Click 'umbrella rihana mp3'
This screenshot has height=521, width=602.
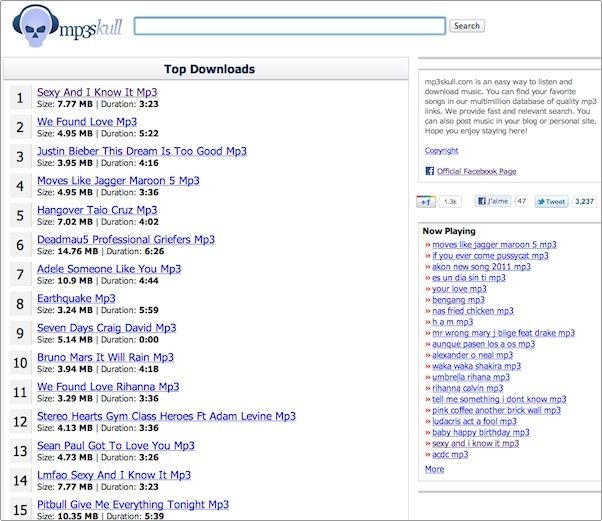coord(471,377)
